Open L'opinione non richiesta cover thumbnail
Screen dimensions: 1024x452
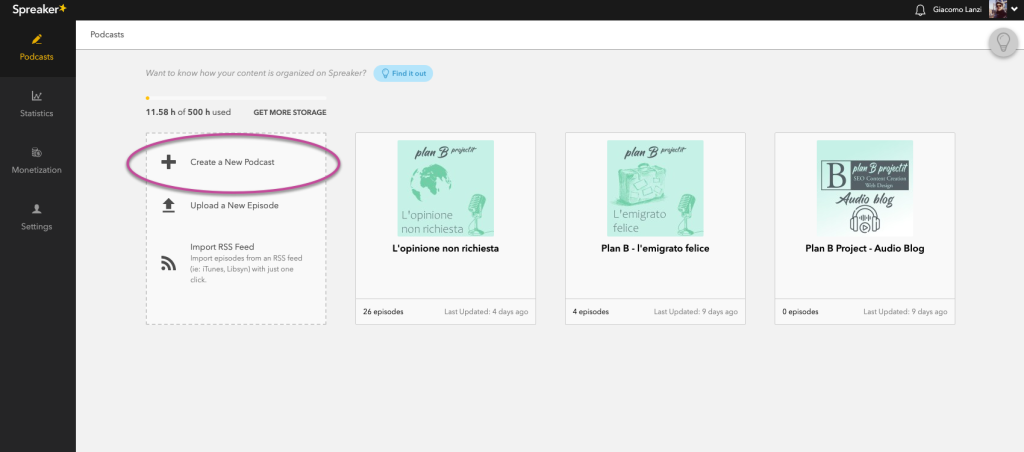(x=445, y=188)
